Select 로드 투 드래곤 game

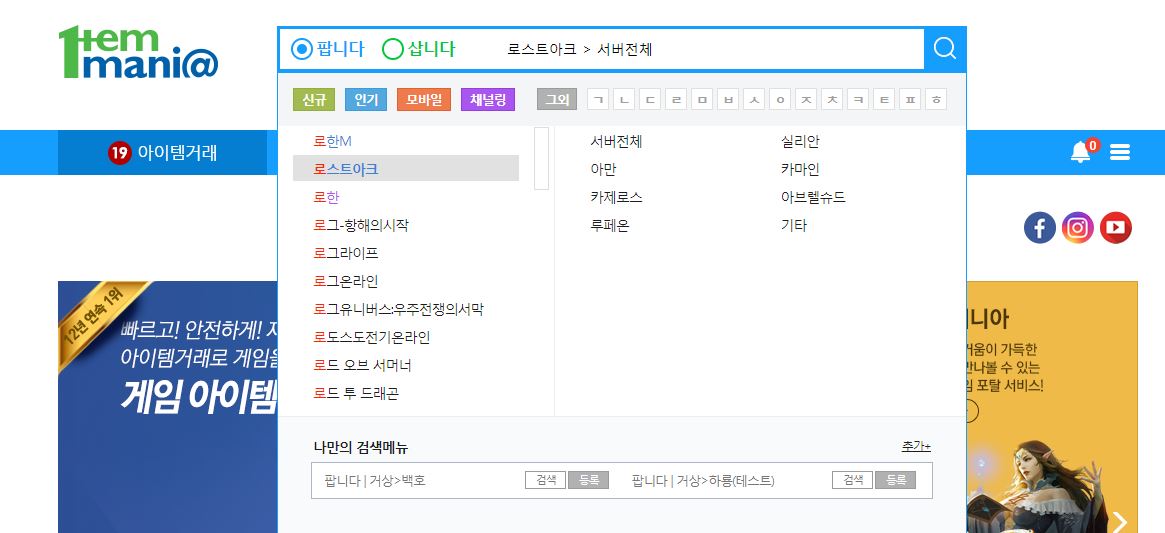click(x=356, y=393)
